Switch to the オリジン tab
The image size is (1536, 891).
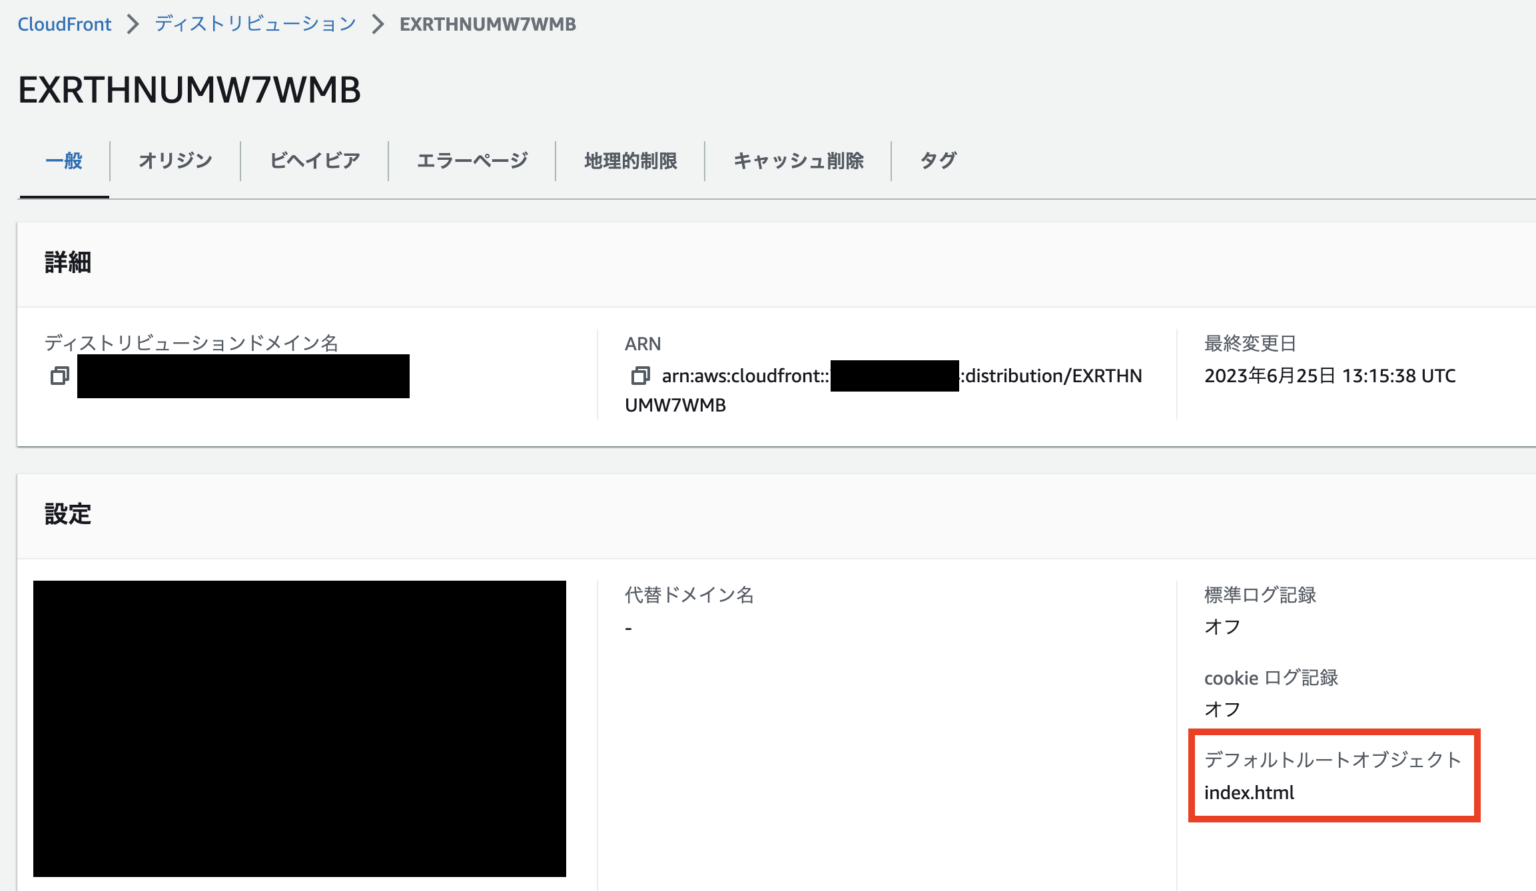point(174,160)
